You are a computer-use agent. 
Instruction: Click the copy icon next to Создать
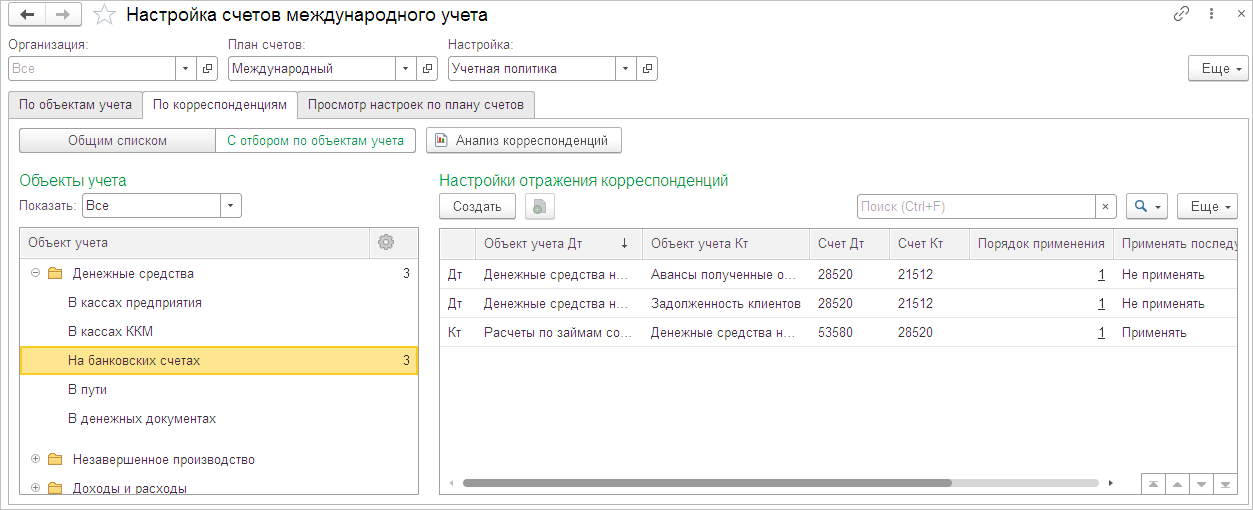(539, 207)
